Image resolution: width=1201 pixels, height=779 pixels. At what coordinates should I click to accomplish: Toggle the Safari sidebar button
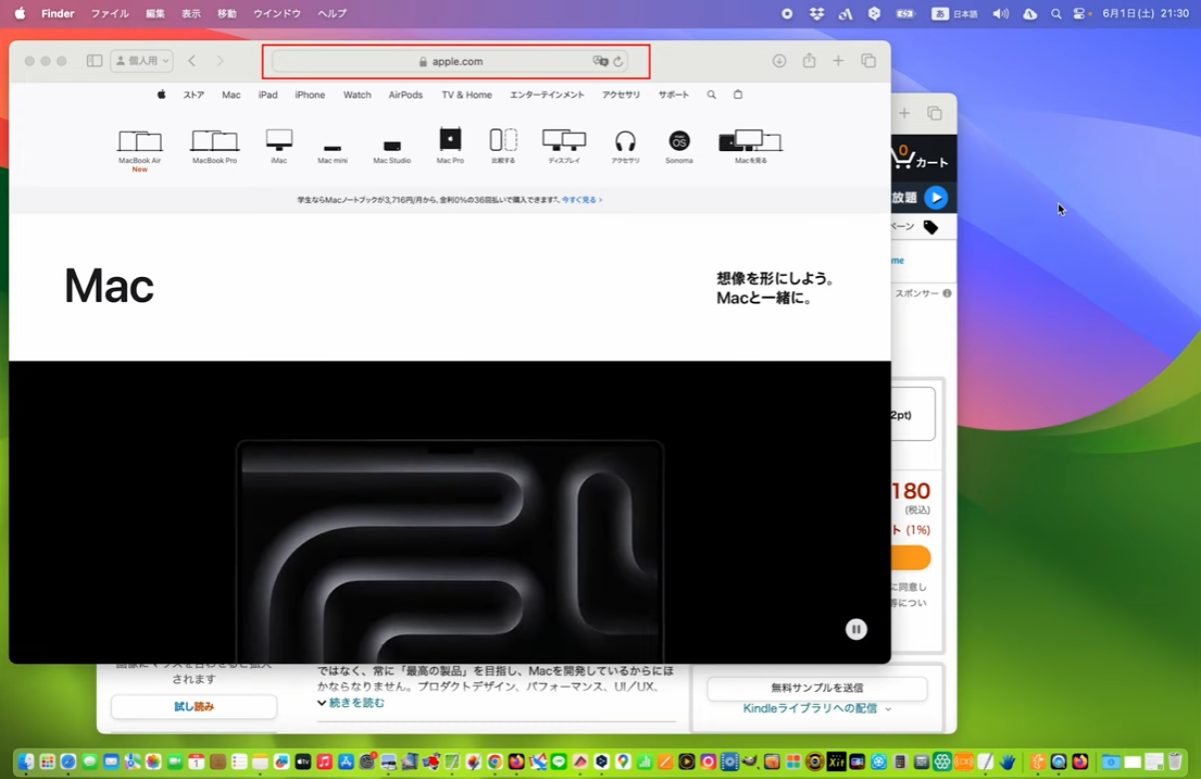[94, 61]
